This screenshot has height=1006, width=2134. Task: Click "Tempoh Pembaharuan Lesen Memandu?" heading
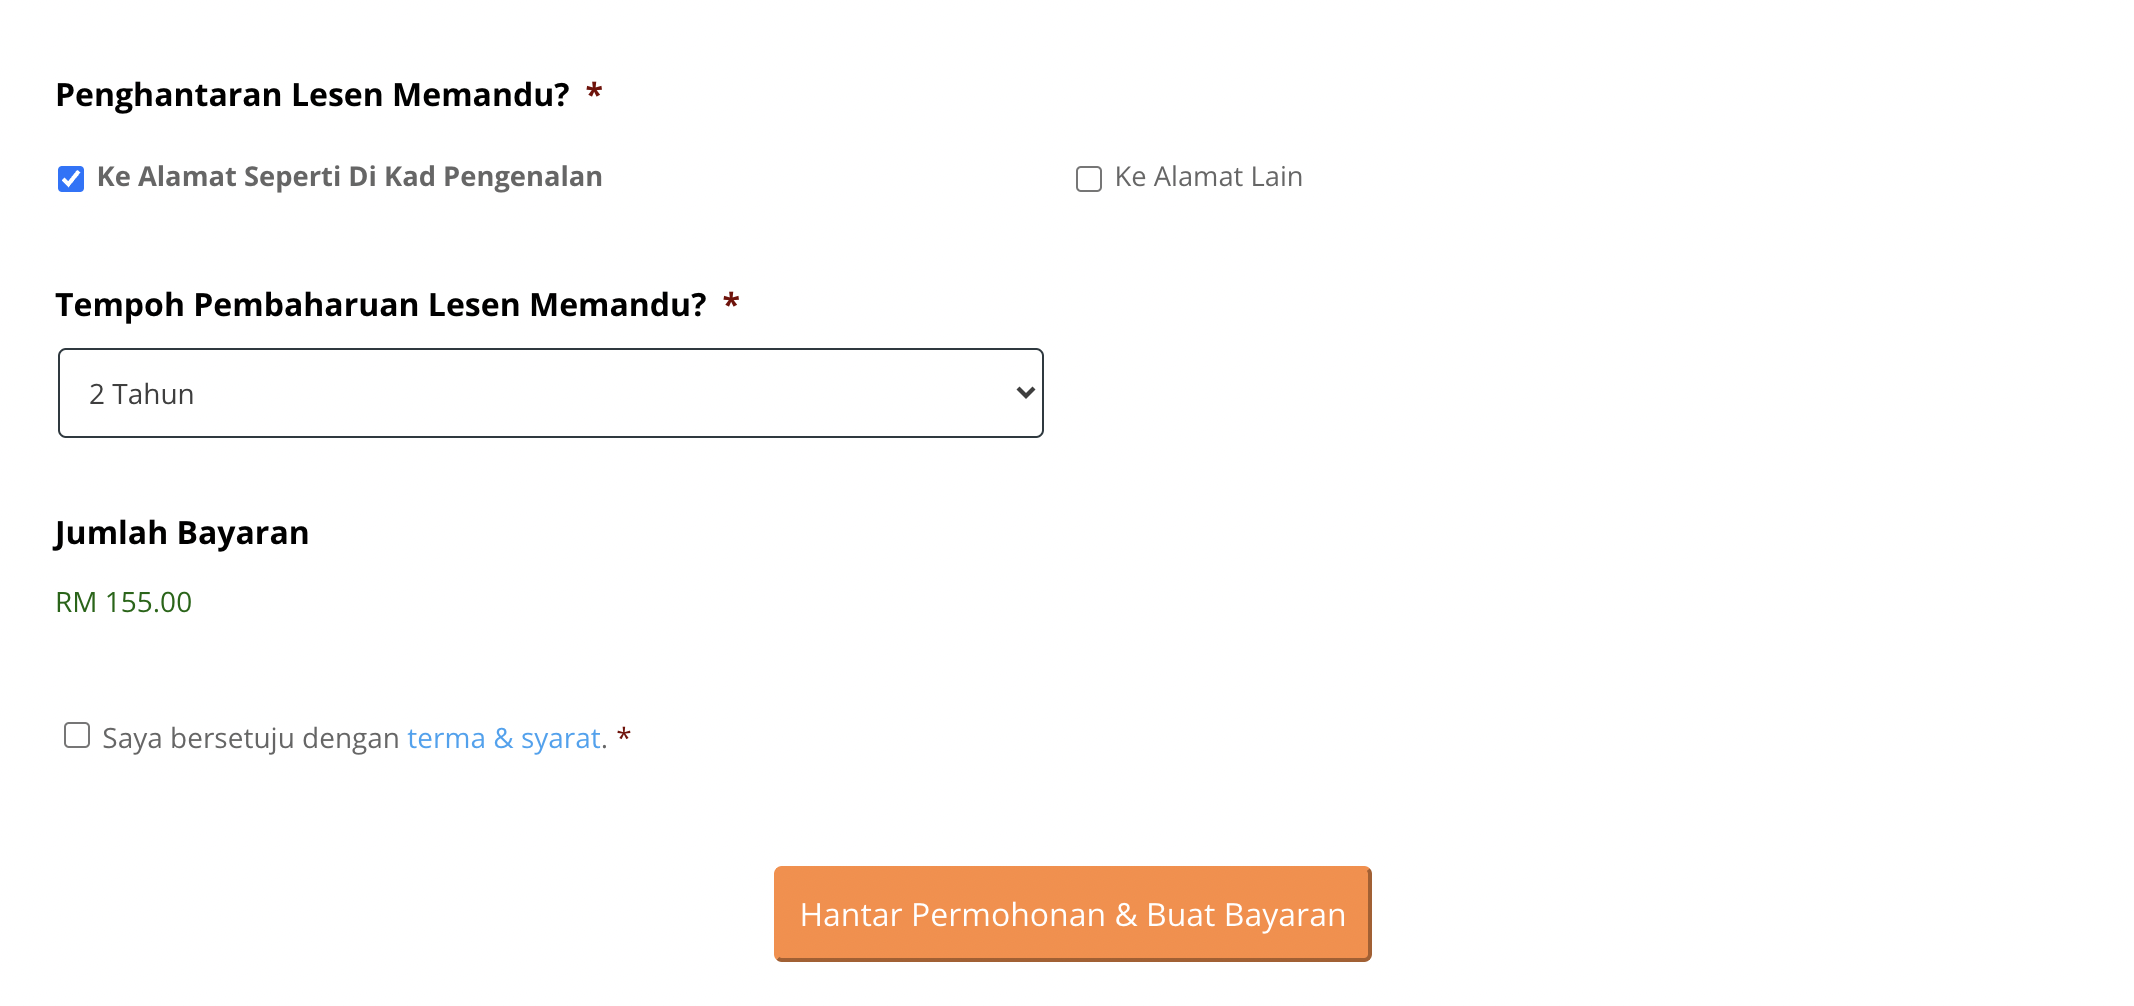click(x=380, y=305)
